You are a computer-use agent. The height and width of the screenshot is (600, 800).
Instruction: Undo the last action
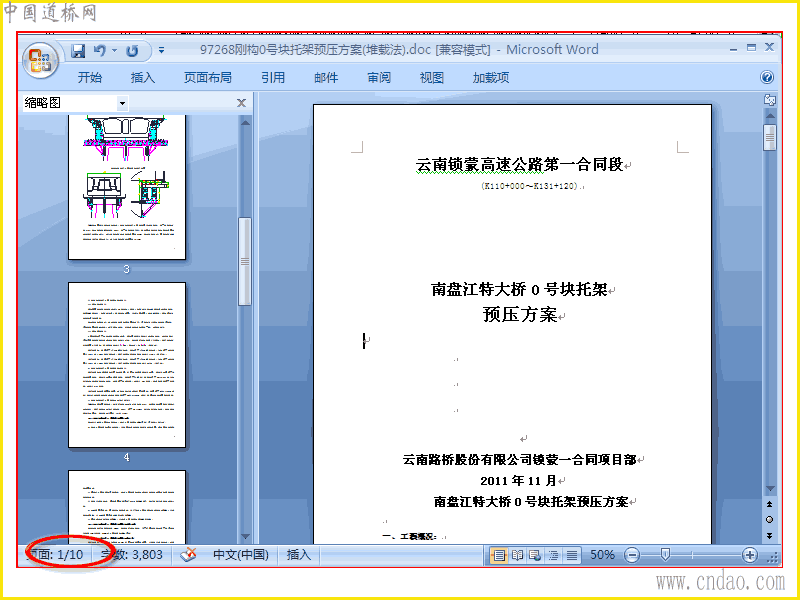100,51
